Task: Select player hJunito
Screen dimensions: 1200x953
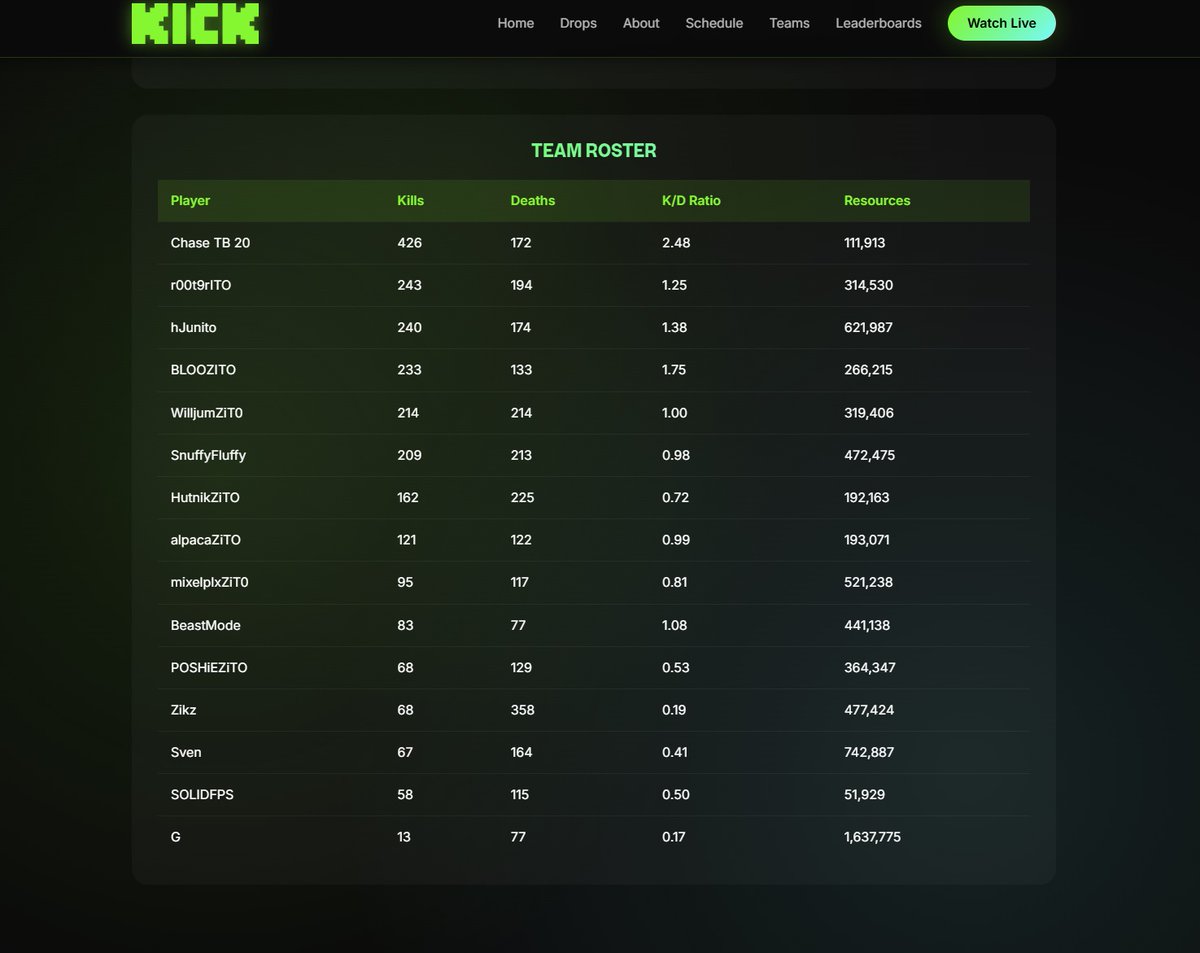Action: click(193, 328)
